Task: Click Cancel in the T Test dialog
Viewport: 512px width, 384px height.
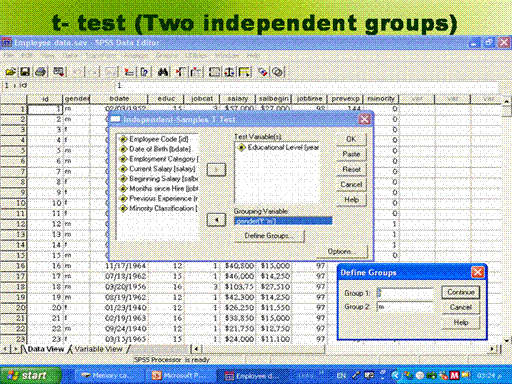Action: point(351,184)
